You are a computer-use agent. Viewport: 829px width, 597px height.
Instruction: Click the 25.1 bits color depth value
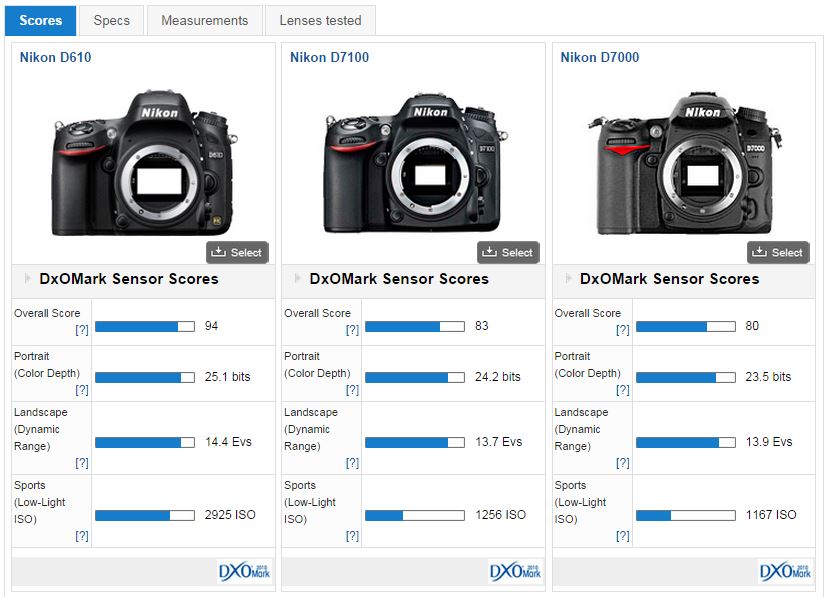227,376
